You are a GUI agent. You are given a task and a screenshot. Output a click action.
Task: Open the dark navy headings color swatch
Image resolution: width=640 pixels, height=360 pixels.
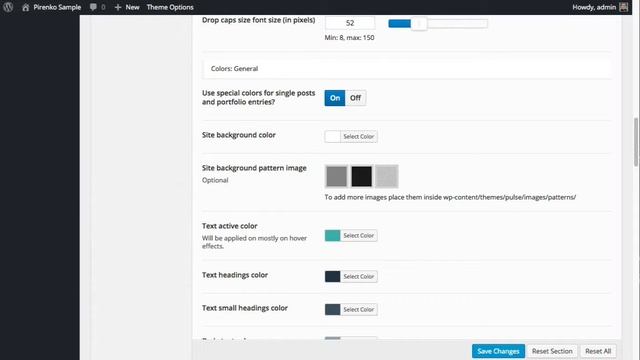tap(332, 276)
